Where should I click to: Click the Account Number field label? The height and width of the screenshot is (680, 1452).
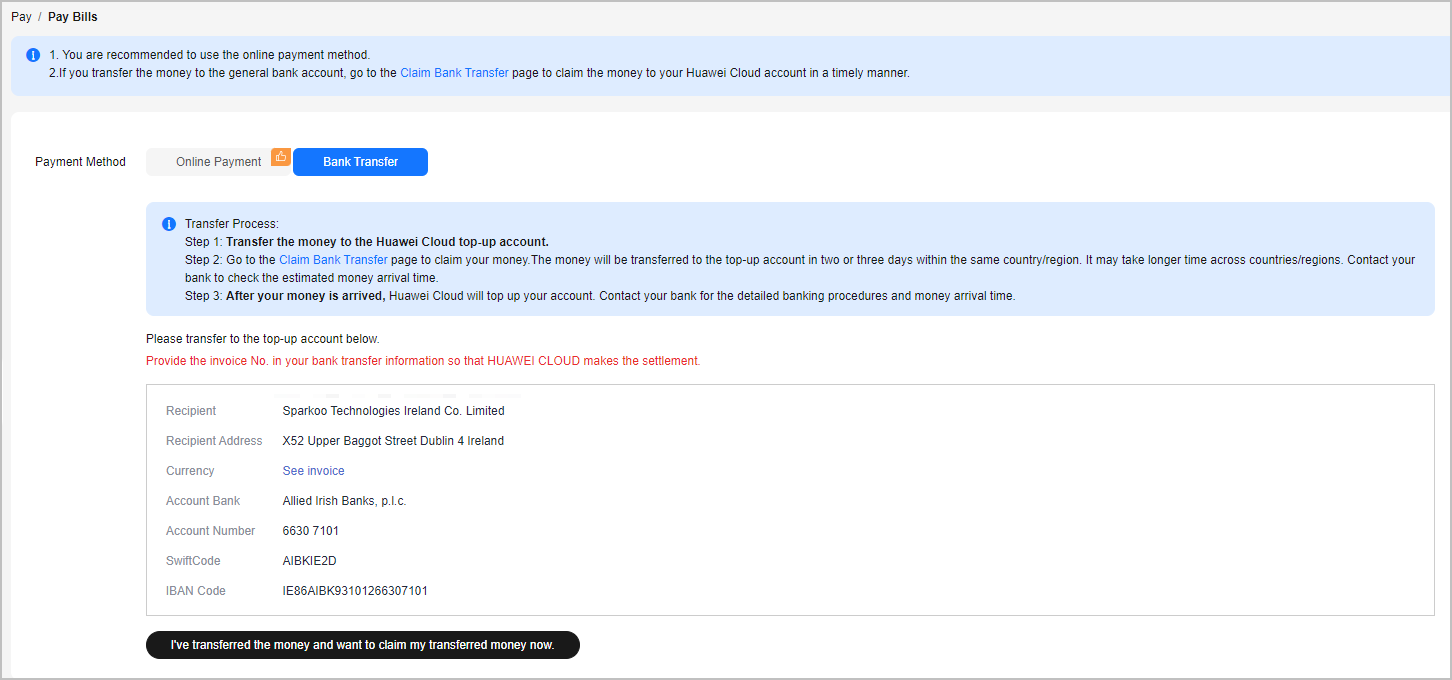(x=211, y=531)
